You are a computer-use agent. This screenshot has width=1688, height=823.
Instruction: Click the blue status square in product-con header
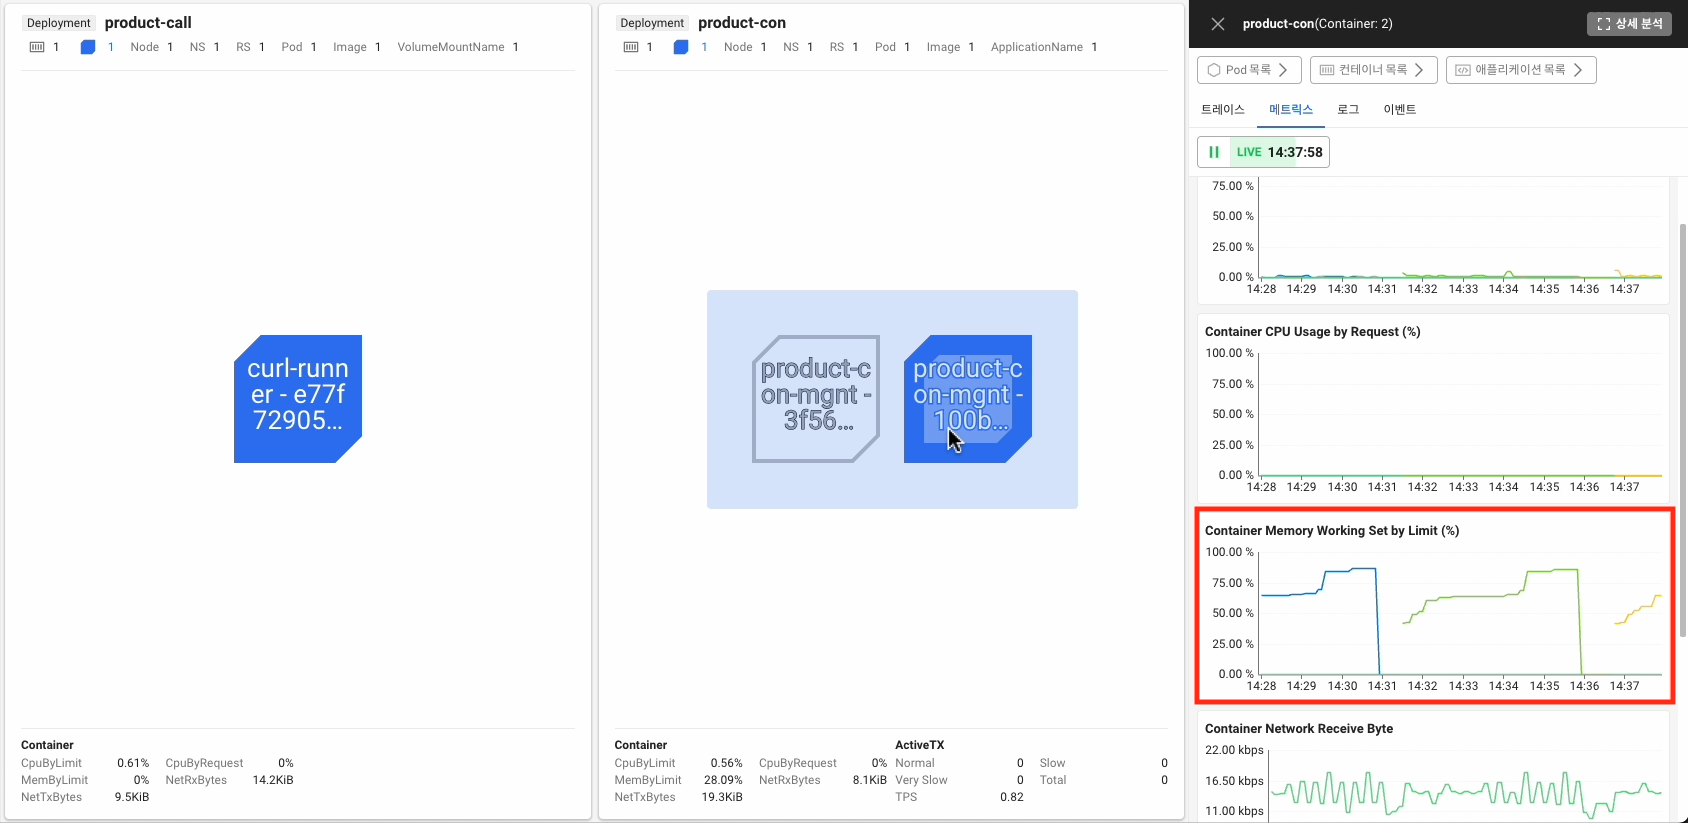tap(681, 47)
